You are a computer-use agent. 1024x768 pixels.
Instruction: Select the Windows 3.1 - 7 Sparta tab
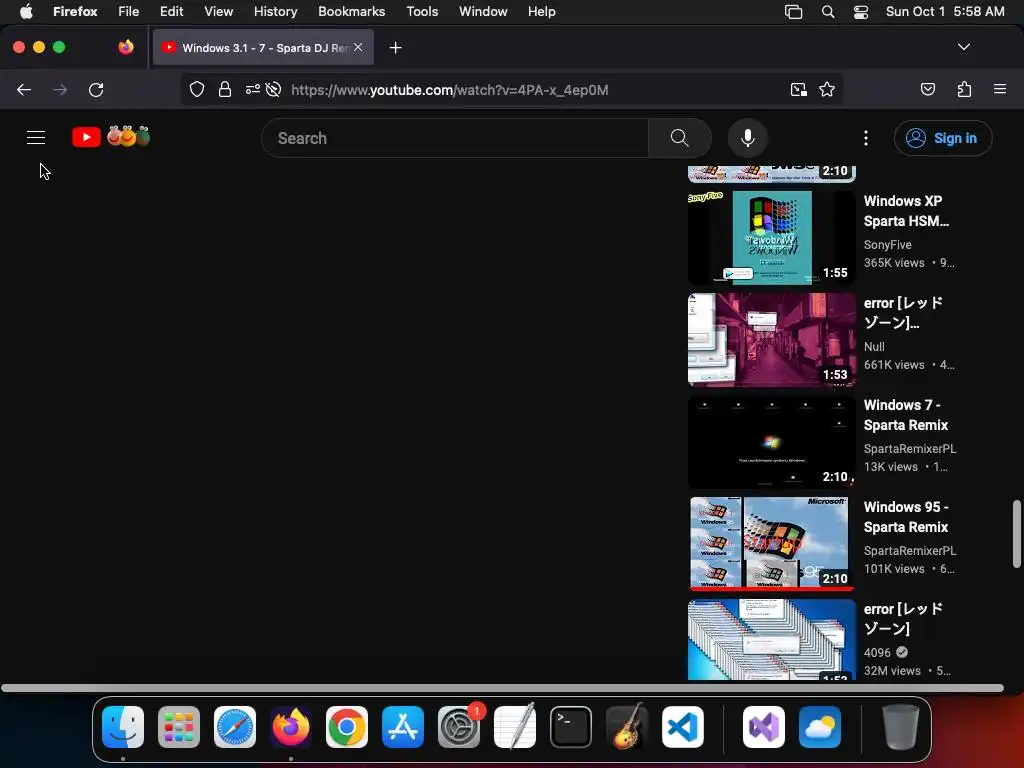click(263, 48)
